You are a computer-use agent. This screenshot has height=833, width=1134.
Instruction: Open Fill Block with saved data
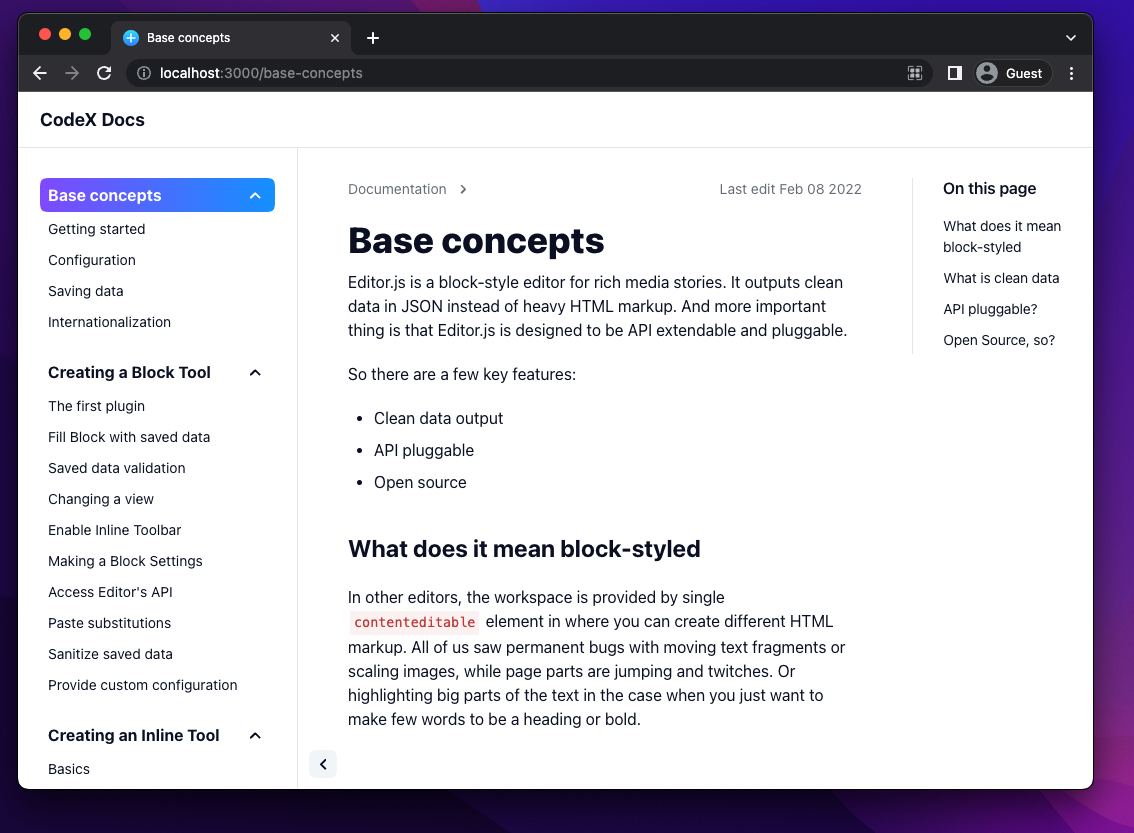[129, 437]
